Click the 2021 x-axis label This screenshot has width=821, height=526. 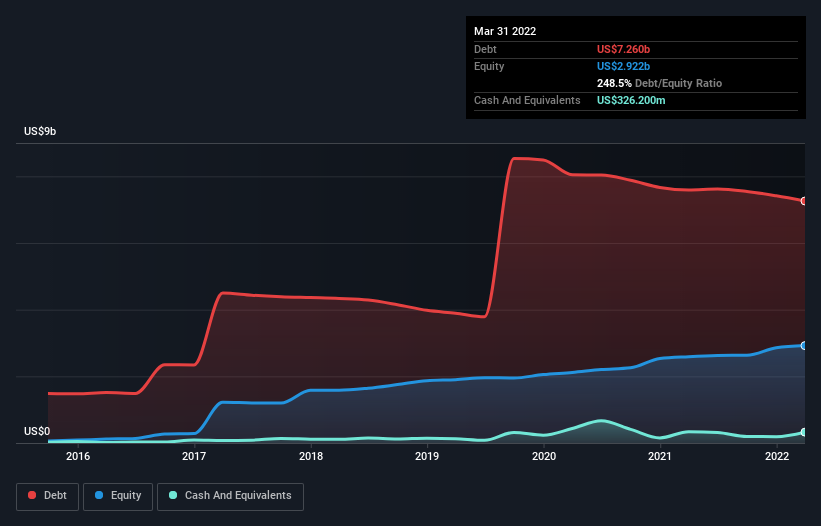click(x=660, y=456)
